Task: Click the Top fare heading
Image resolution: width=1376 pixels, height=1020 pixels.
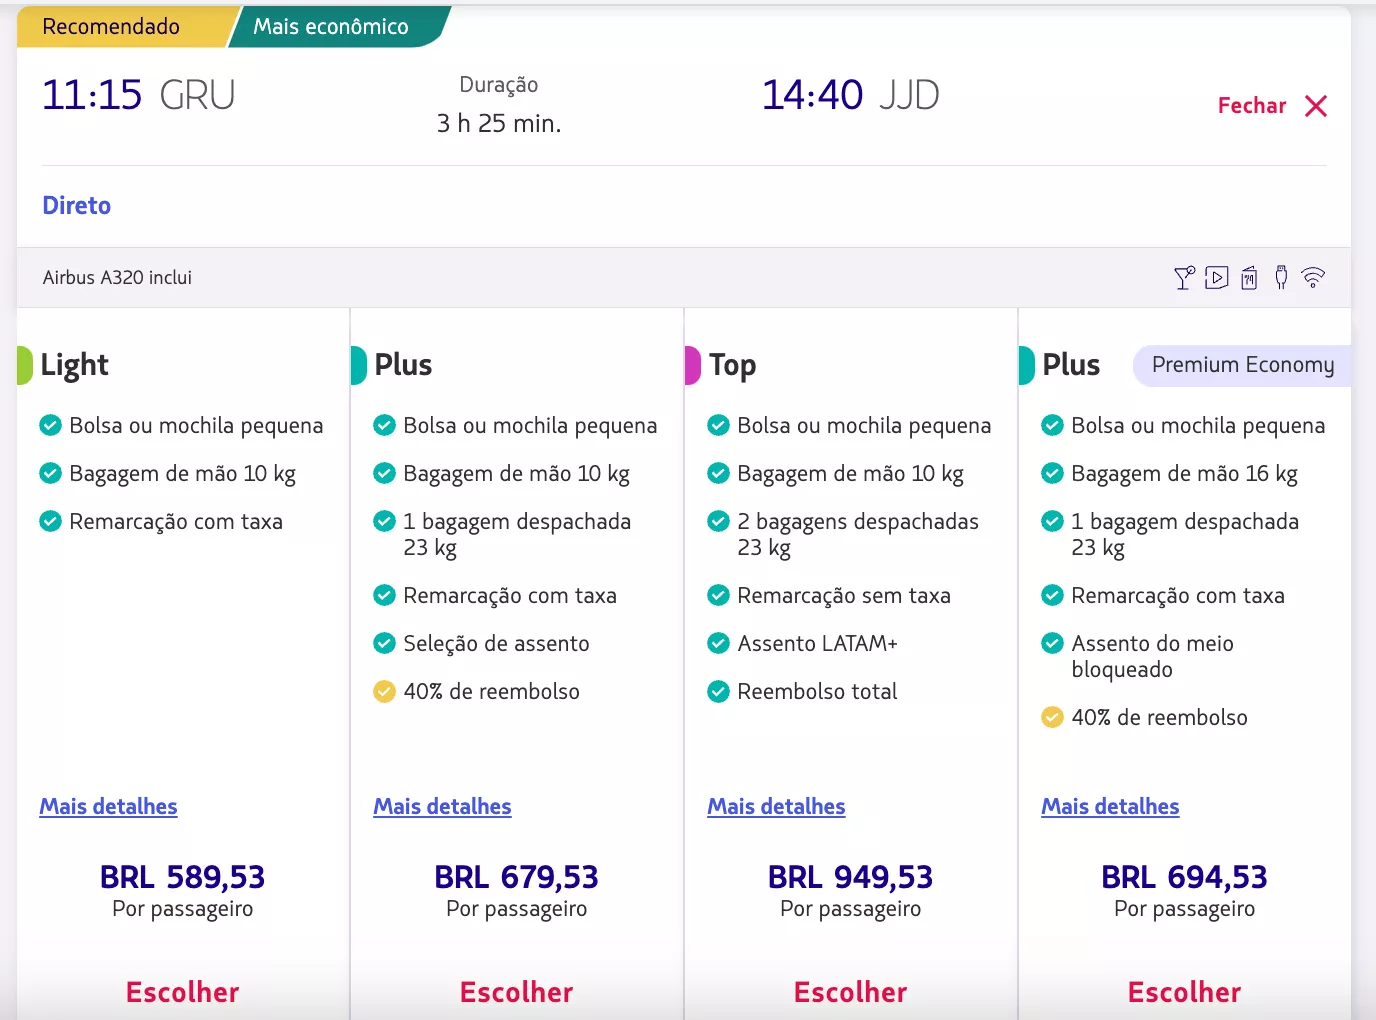Action: click(x=733, y=365)
